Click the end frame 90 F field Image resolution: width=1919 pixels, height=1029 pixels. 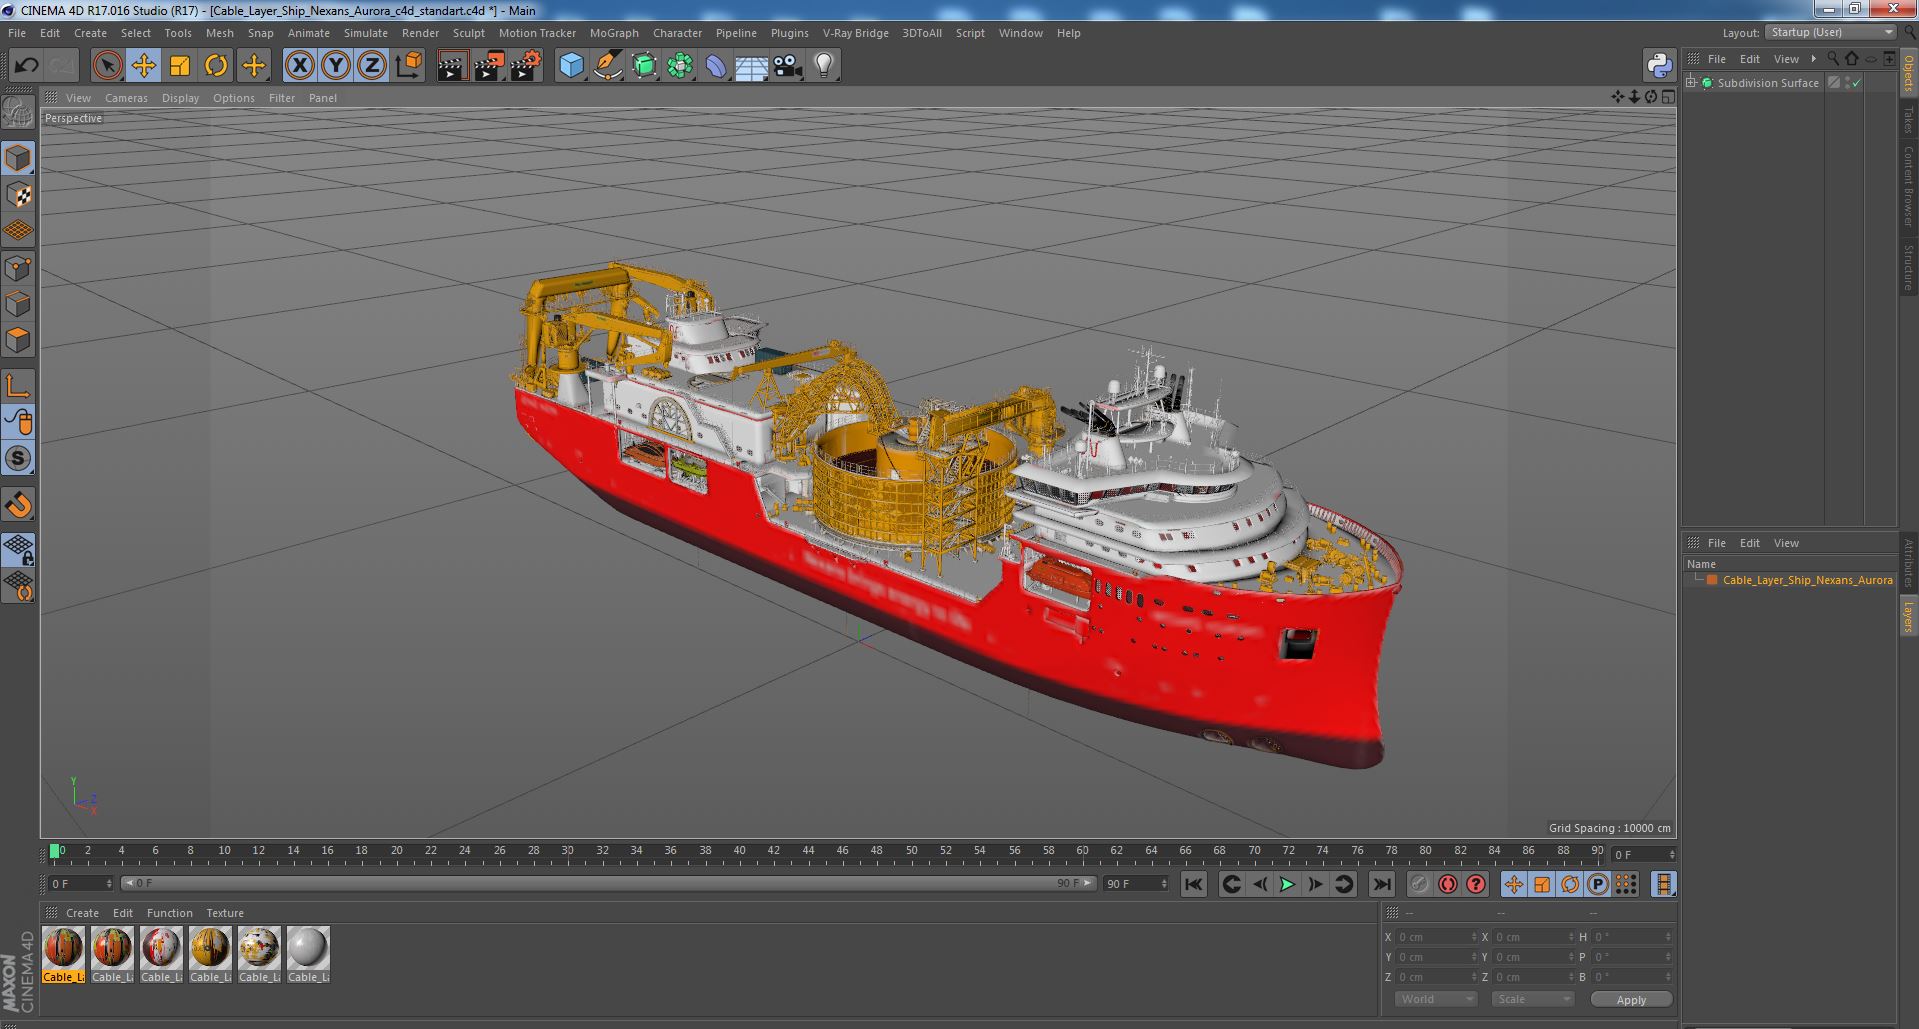(1136, 884)
